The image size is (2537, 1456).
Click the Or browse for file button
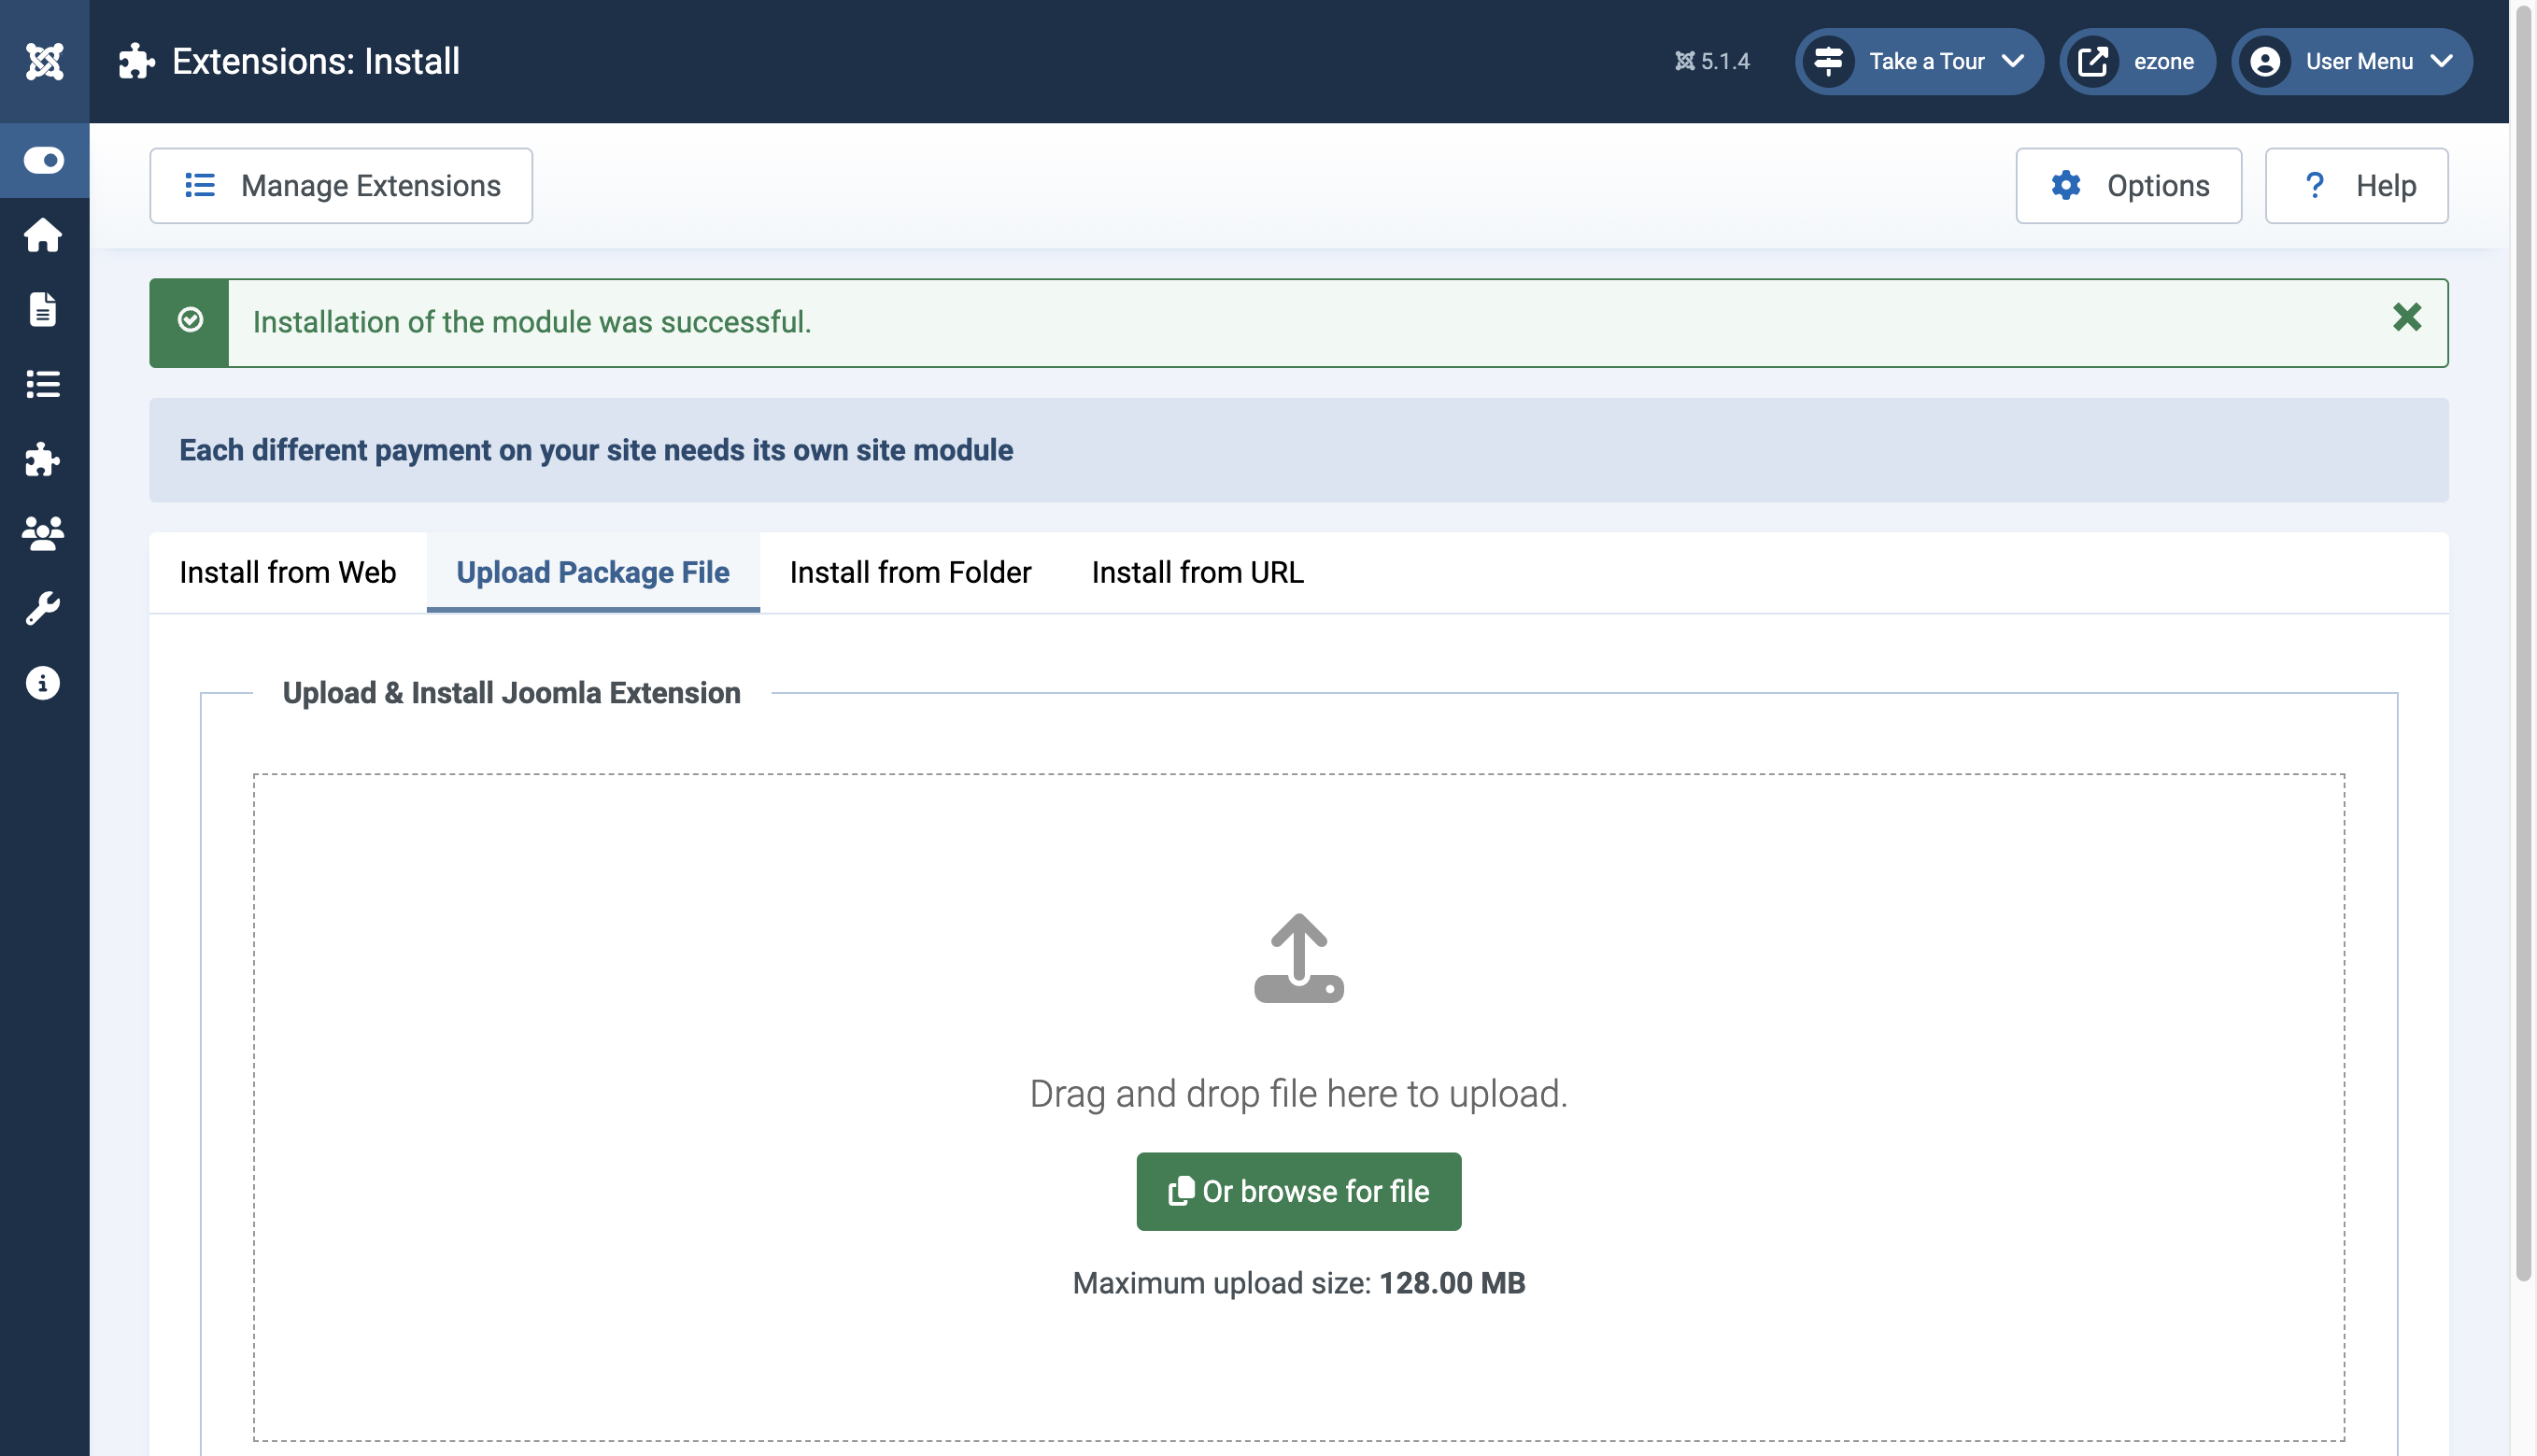point(1298,1191)
